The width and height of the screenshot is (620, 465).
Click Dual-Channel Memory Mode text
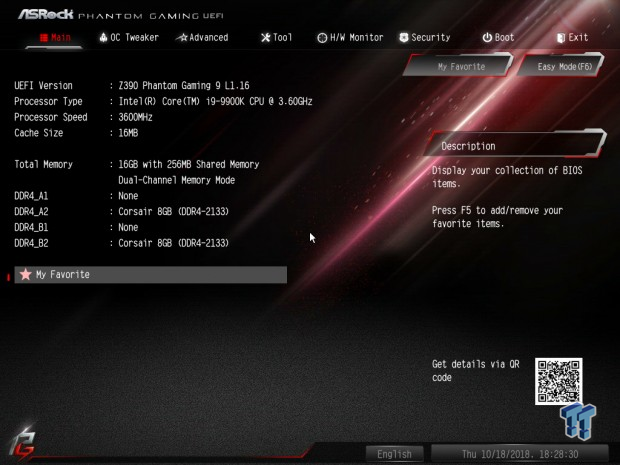[177, 180]
